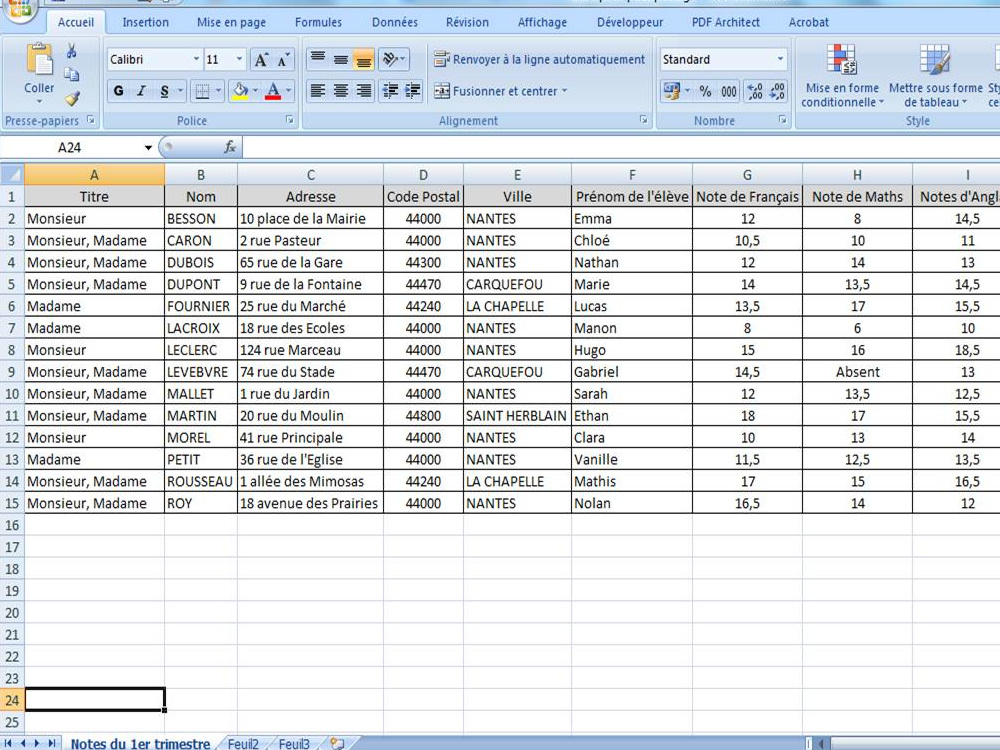Align text to top of cell
This screenshot has width=1000, height=750.
click(318, 59)
